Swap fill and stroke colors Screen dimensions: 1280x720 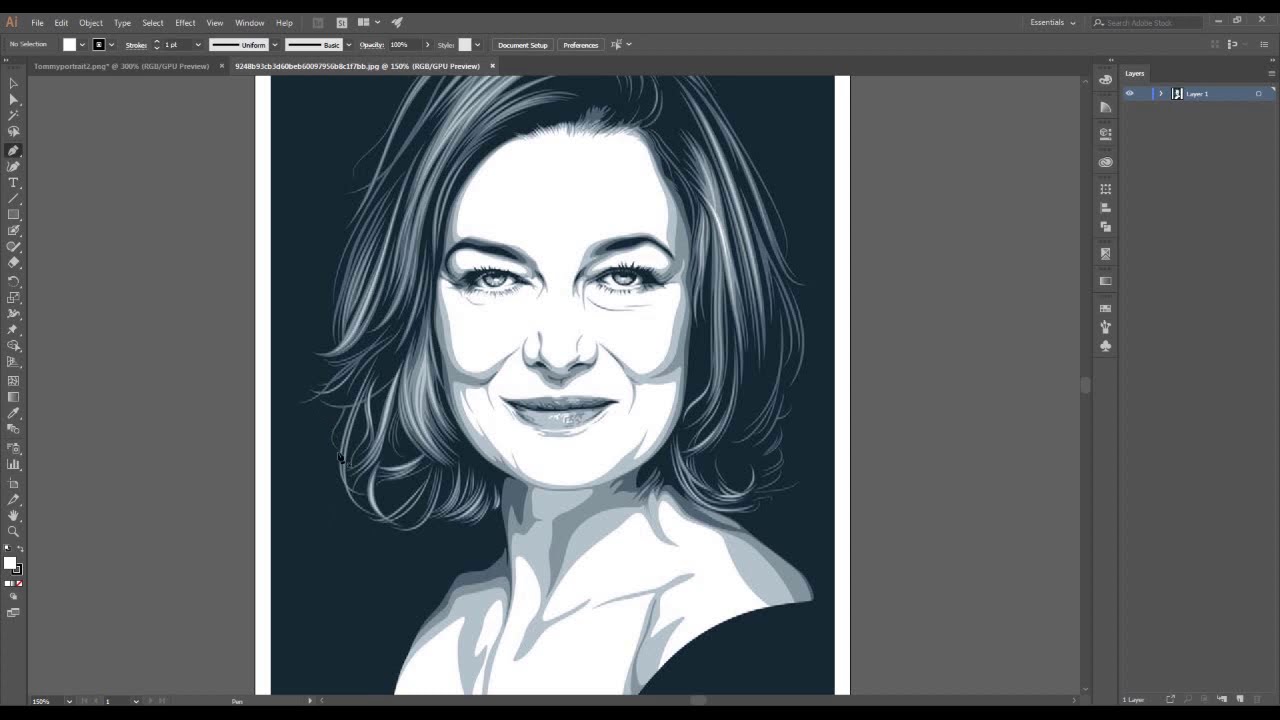21,549
